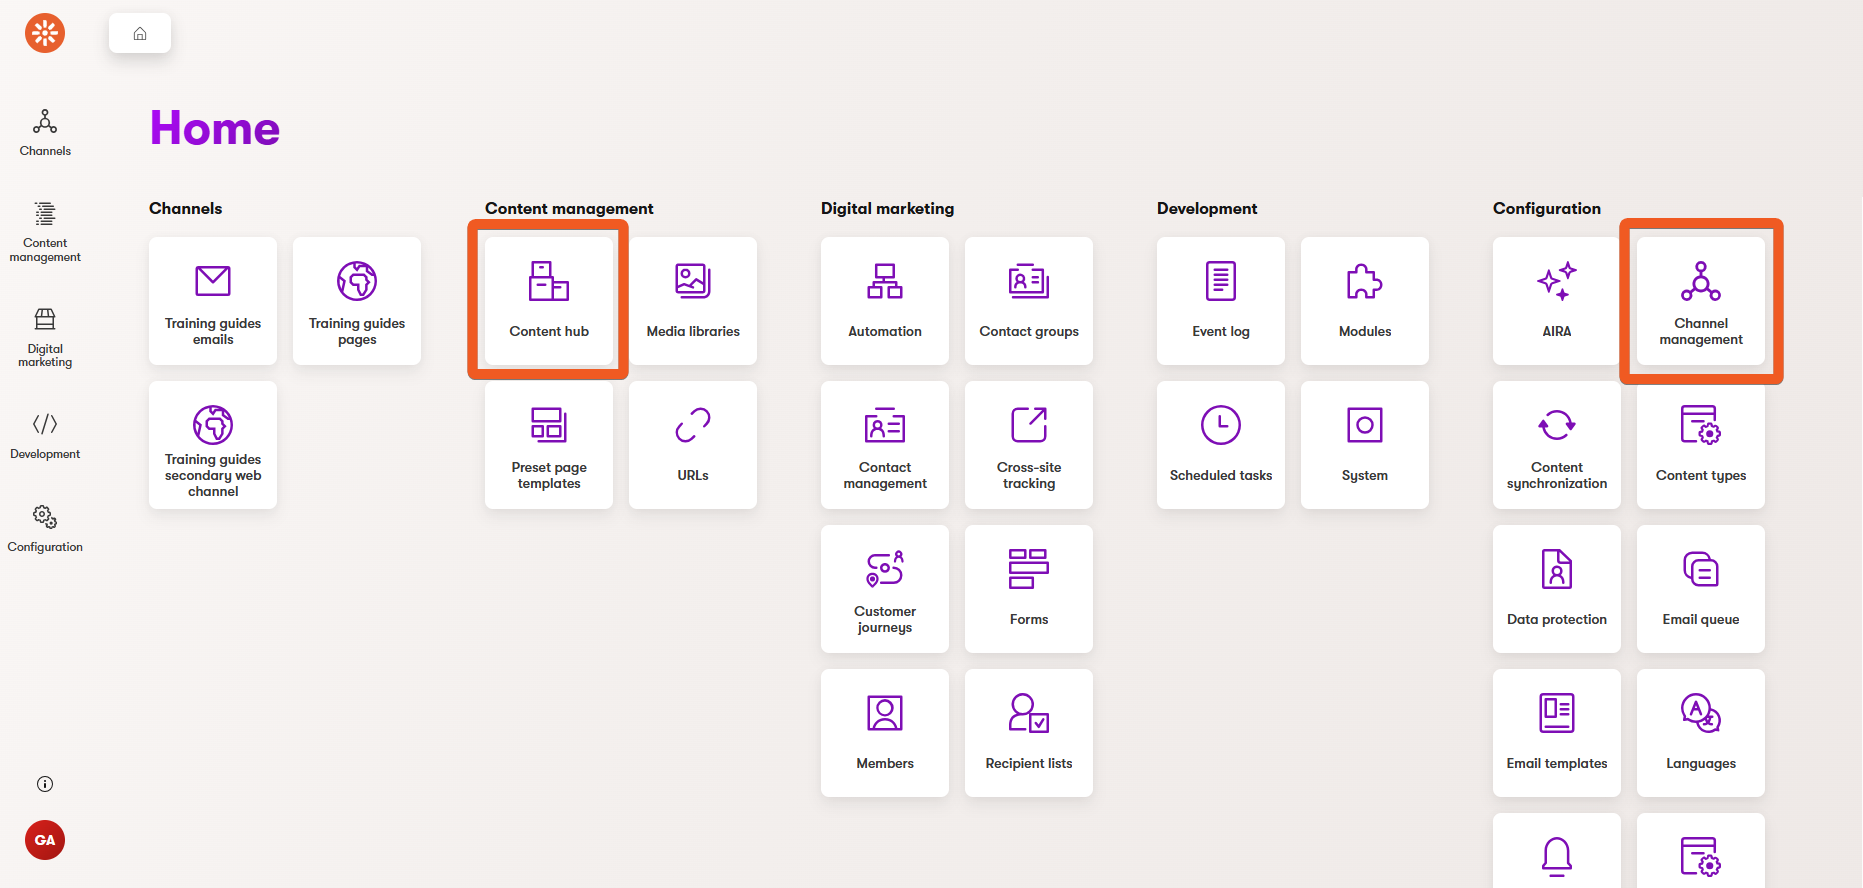Open Digital marketing in the left sidebar
Screen dimensions: 1863x888
click(45, 338)
